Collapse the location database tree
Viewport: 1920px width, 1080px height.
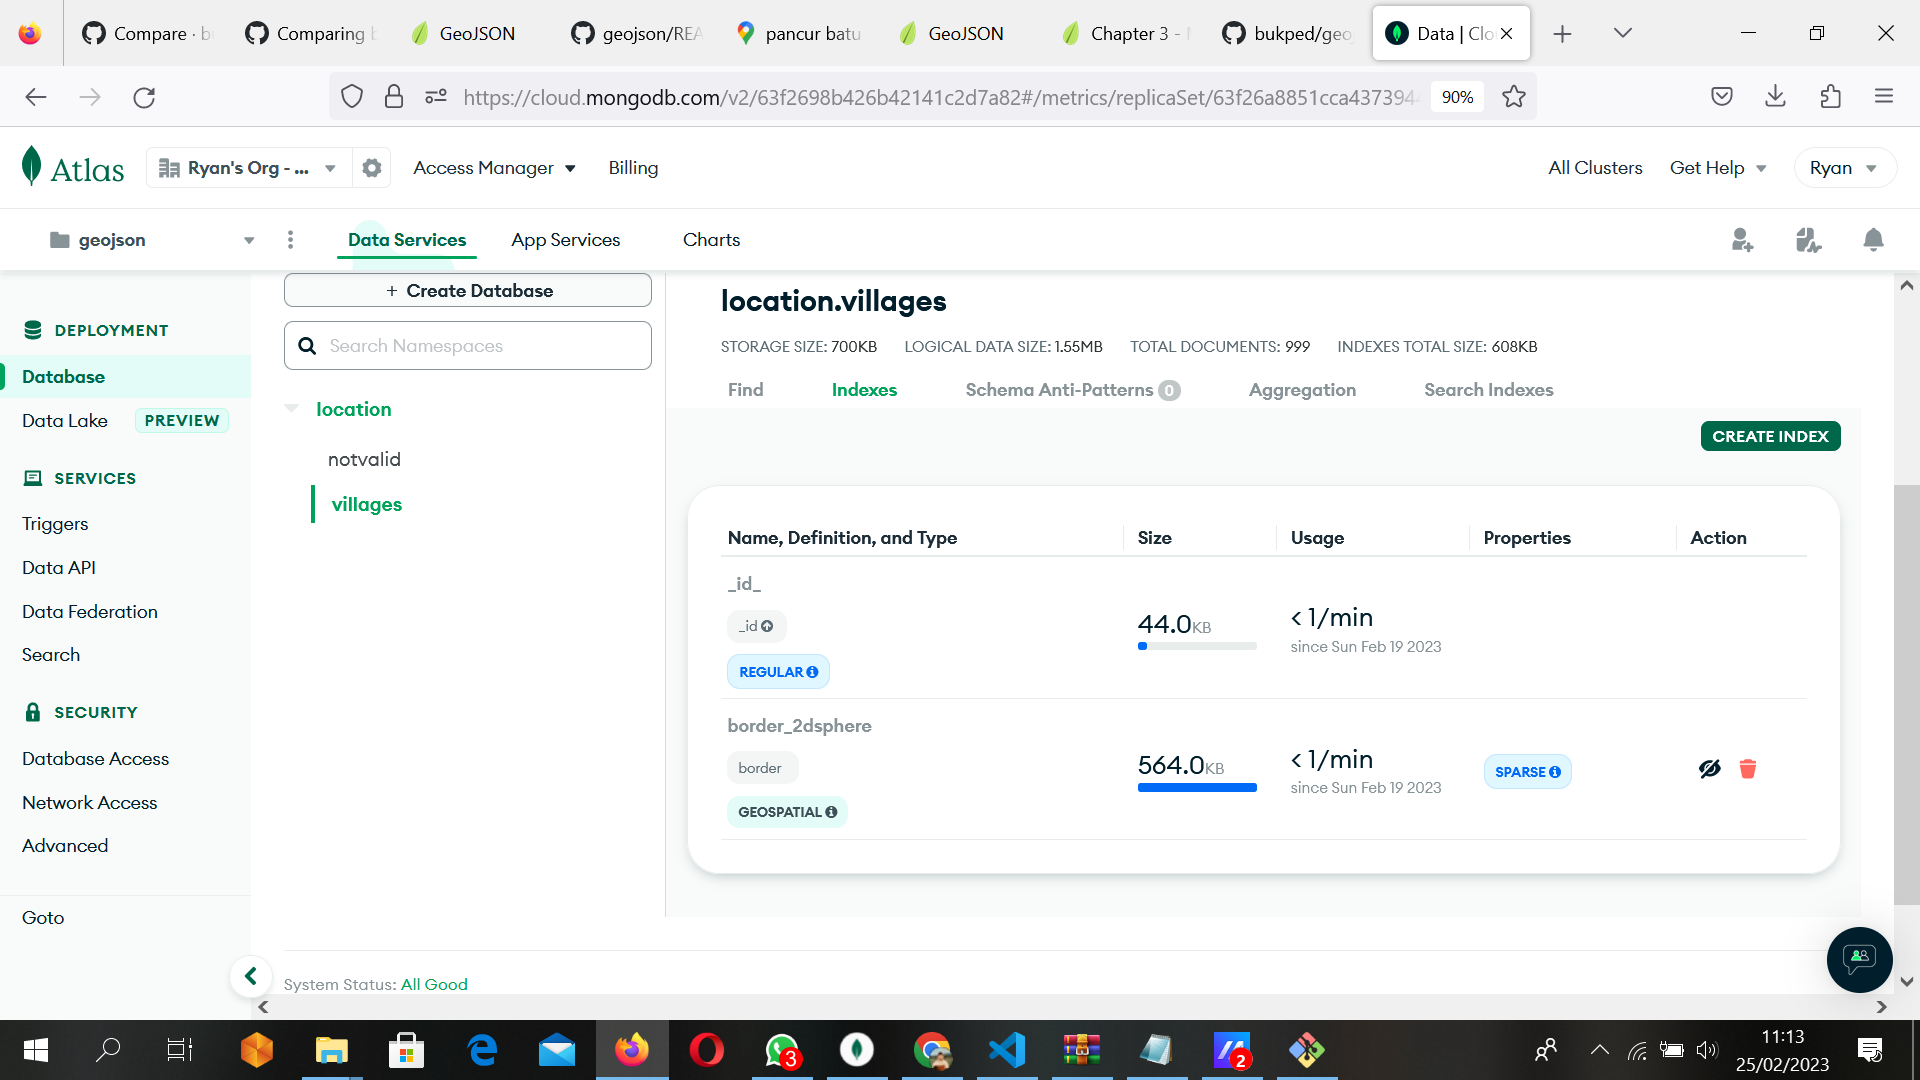pyautogui.click(x=292, y=409)
